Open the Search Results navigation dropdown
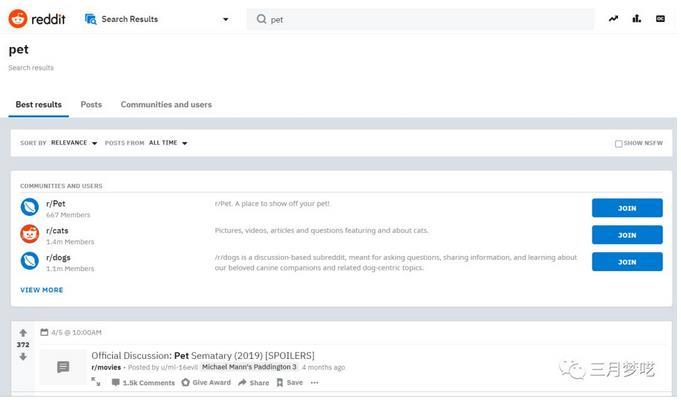Viewport: 681px width, 402px height. 225,19
